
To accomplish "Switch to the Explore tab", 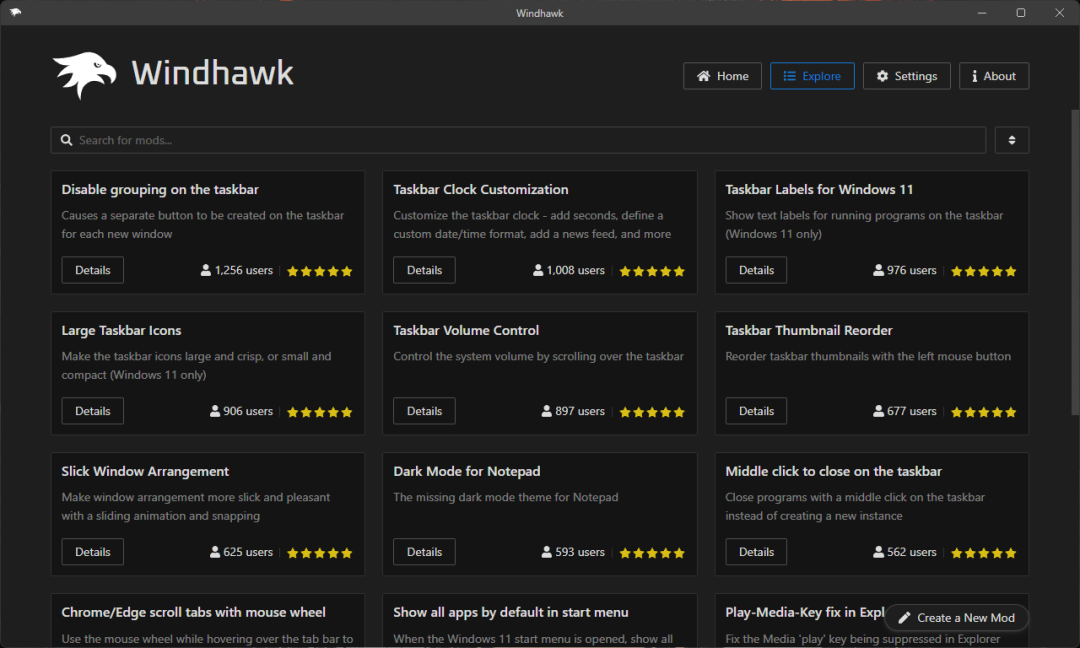I will tap(812, 76).
